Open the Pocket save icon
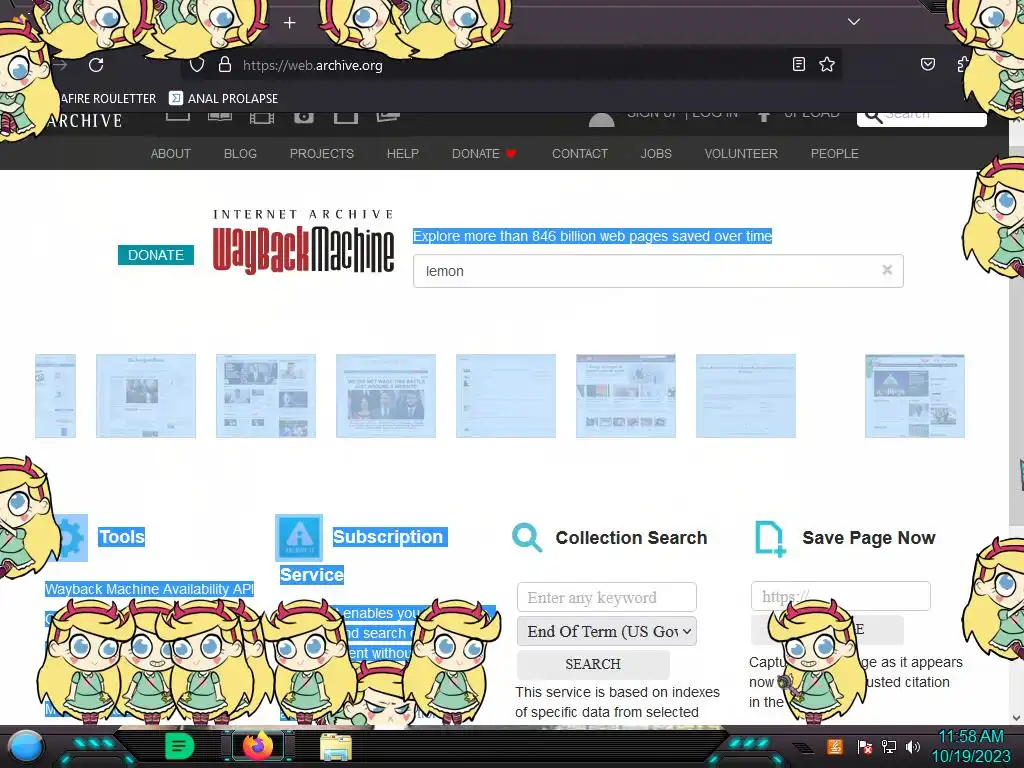Image resolution: width=1024 pixels, height=768 pixels. click(x=927, y=64)
